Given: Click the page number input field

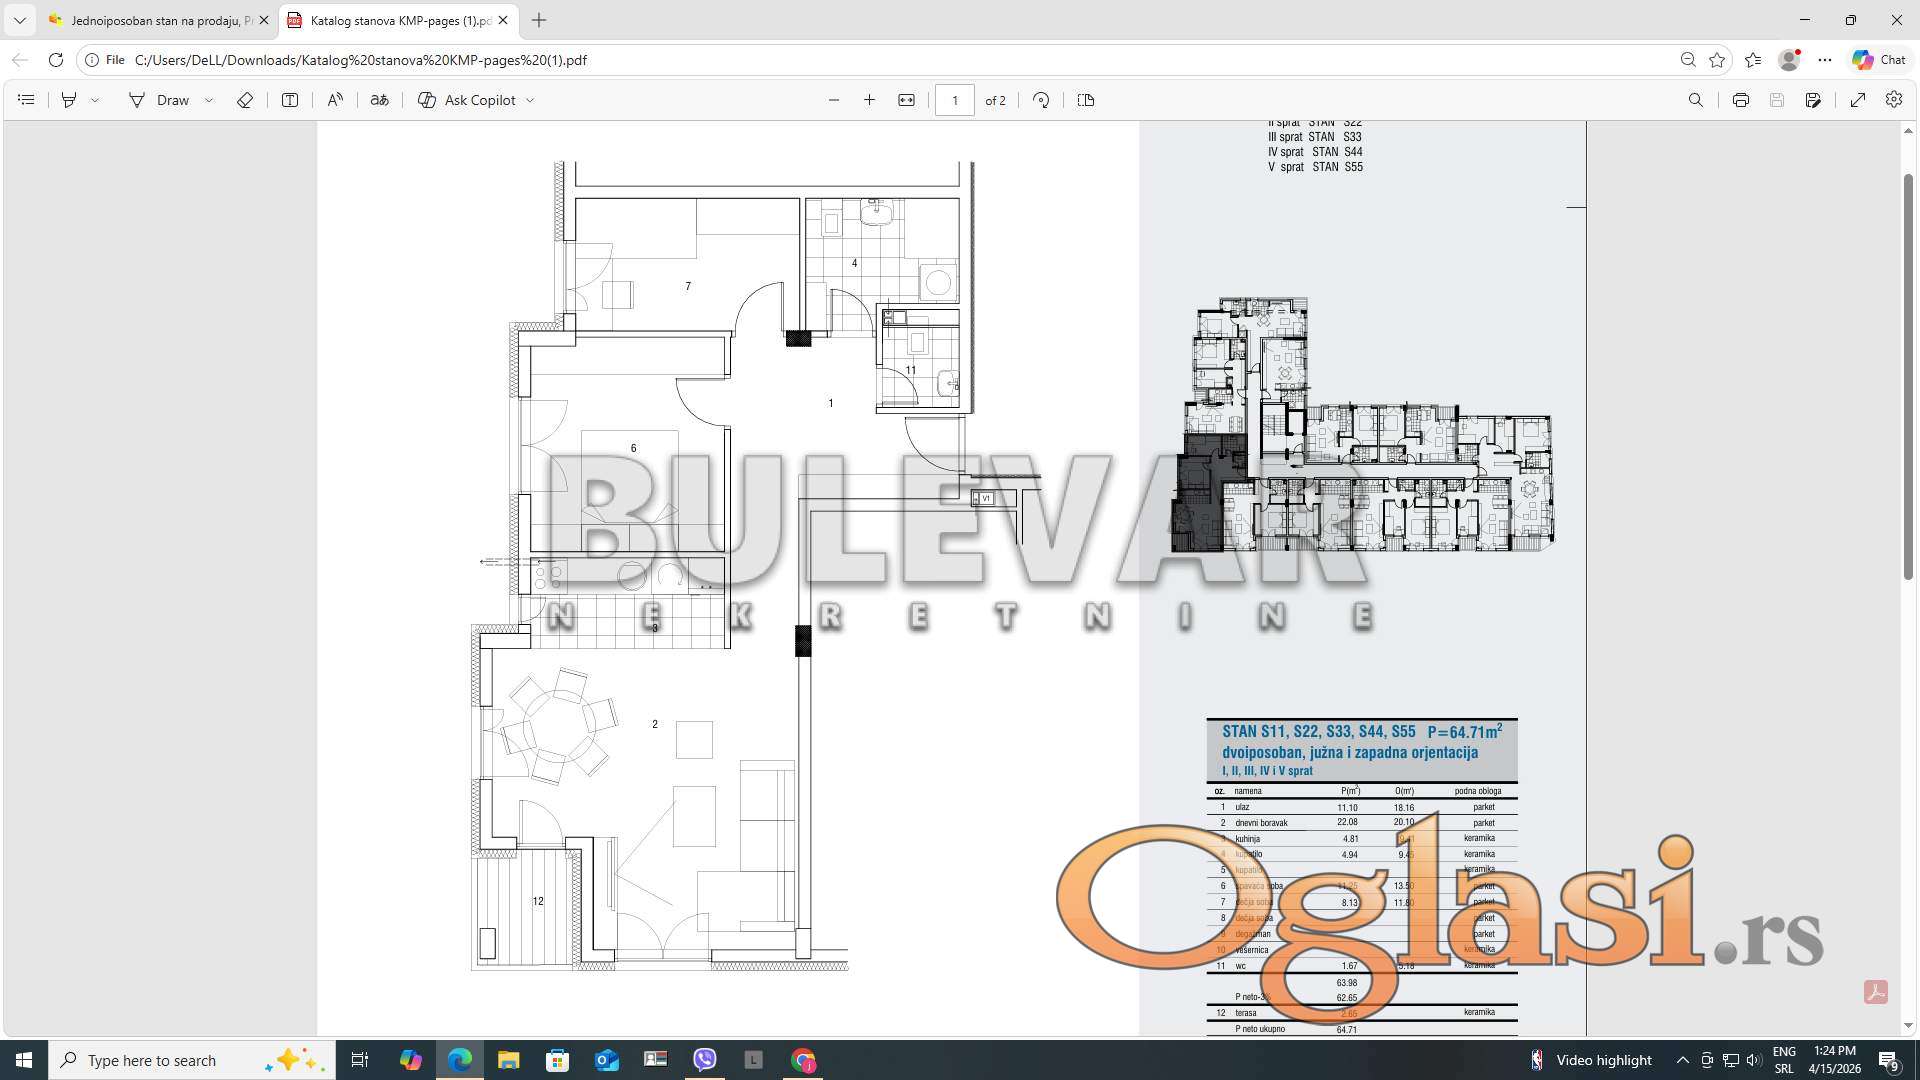Looking at the screenshot, I should click(954, 100).
